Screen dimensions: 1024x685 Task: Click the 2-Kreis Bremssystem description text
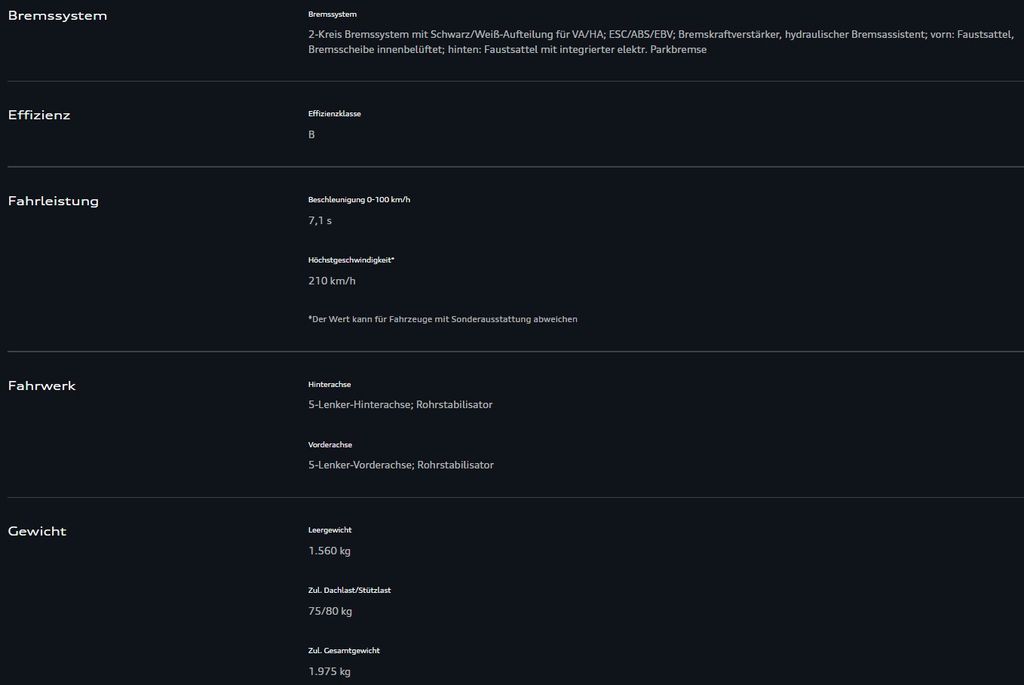click(660, 41)
